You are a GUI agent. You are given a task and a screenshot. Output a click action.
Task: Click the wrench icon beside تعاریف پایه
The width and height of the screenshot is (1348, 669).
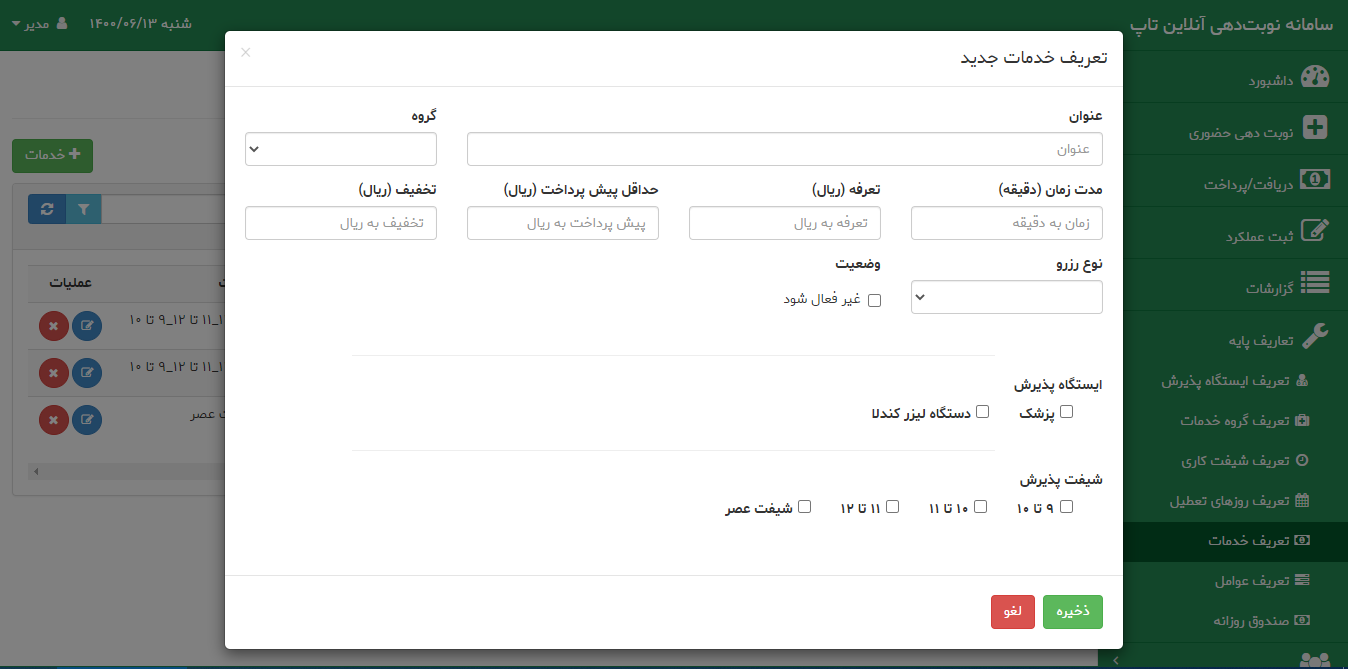click(1316, 336)
